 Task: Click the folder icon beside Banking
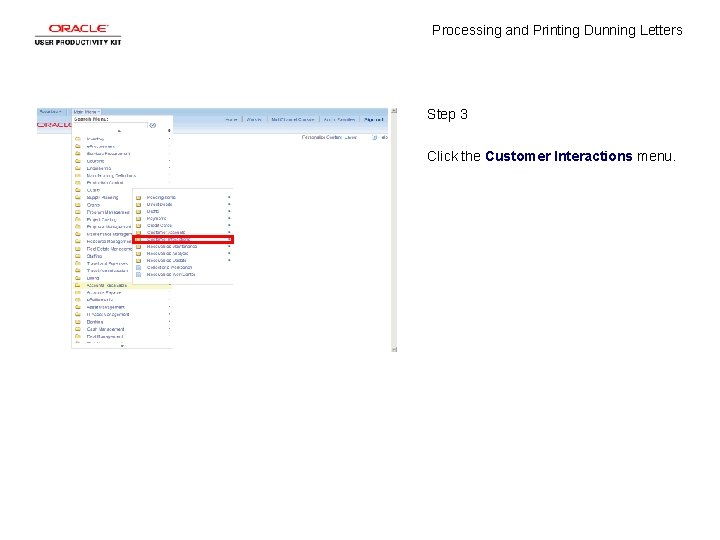(x=78, y=322)
